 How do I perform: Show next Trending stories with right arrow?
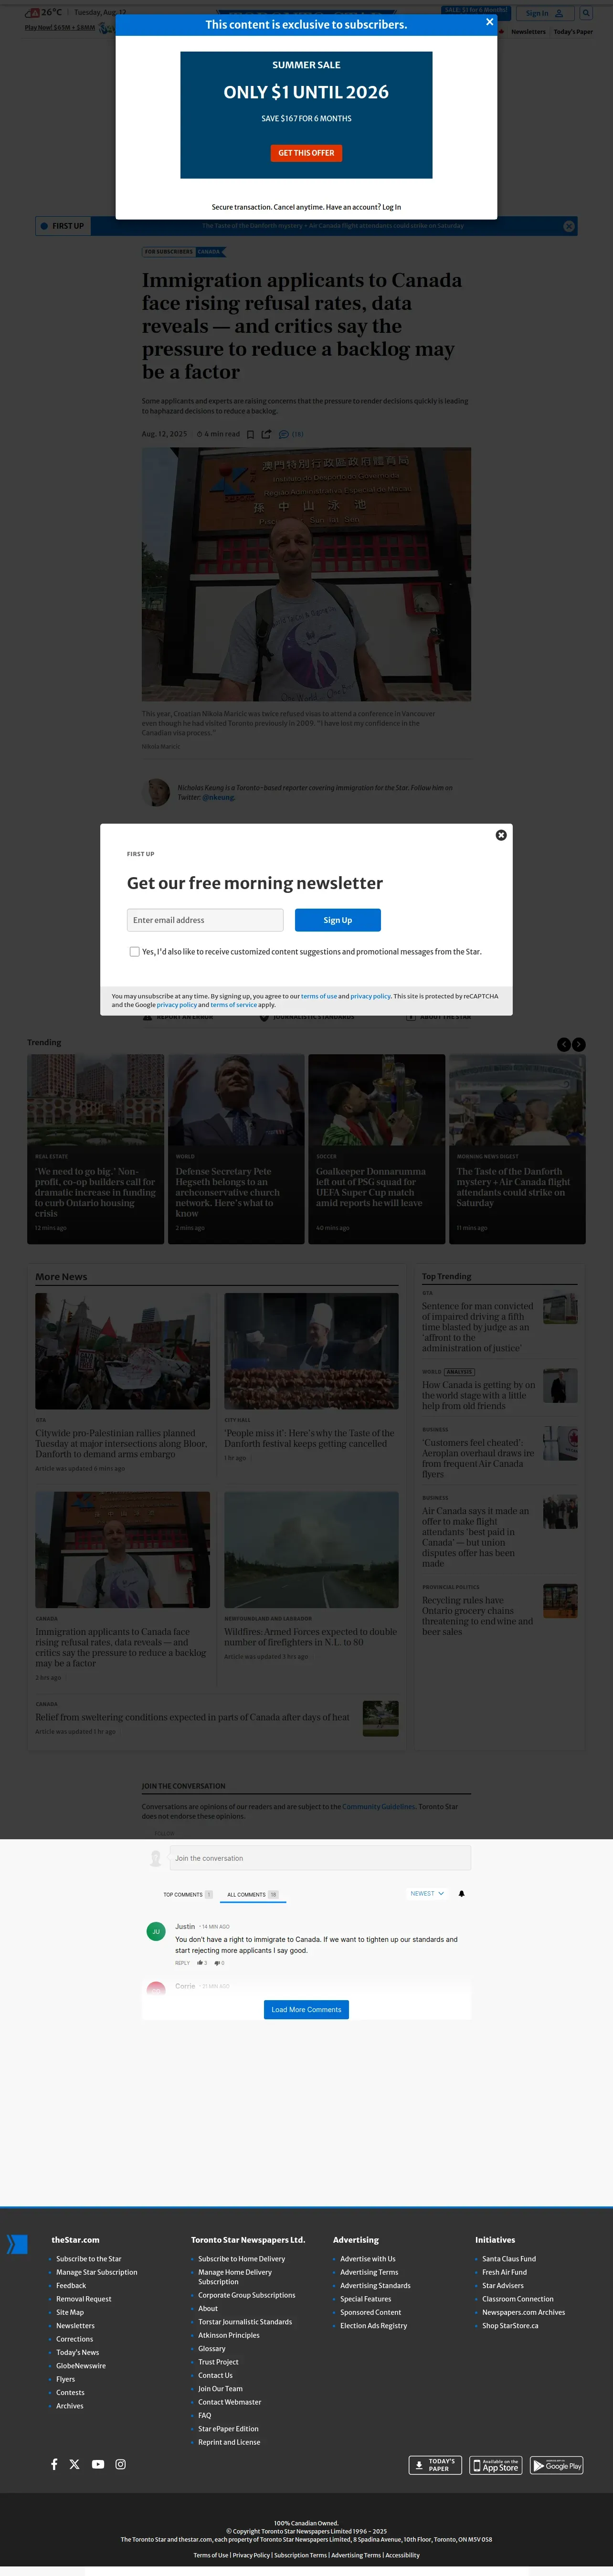[579, 1044]
